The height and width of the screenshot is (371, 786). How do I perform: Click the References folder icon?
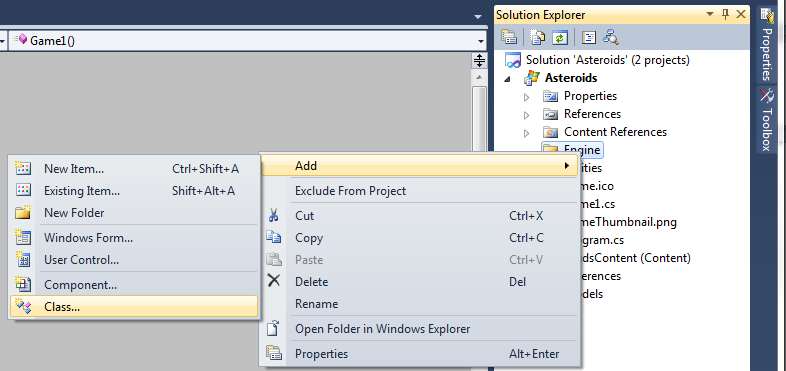pos(550,114)
